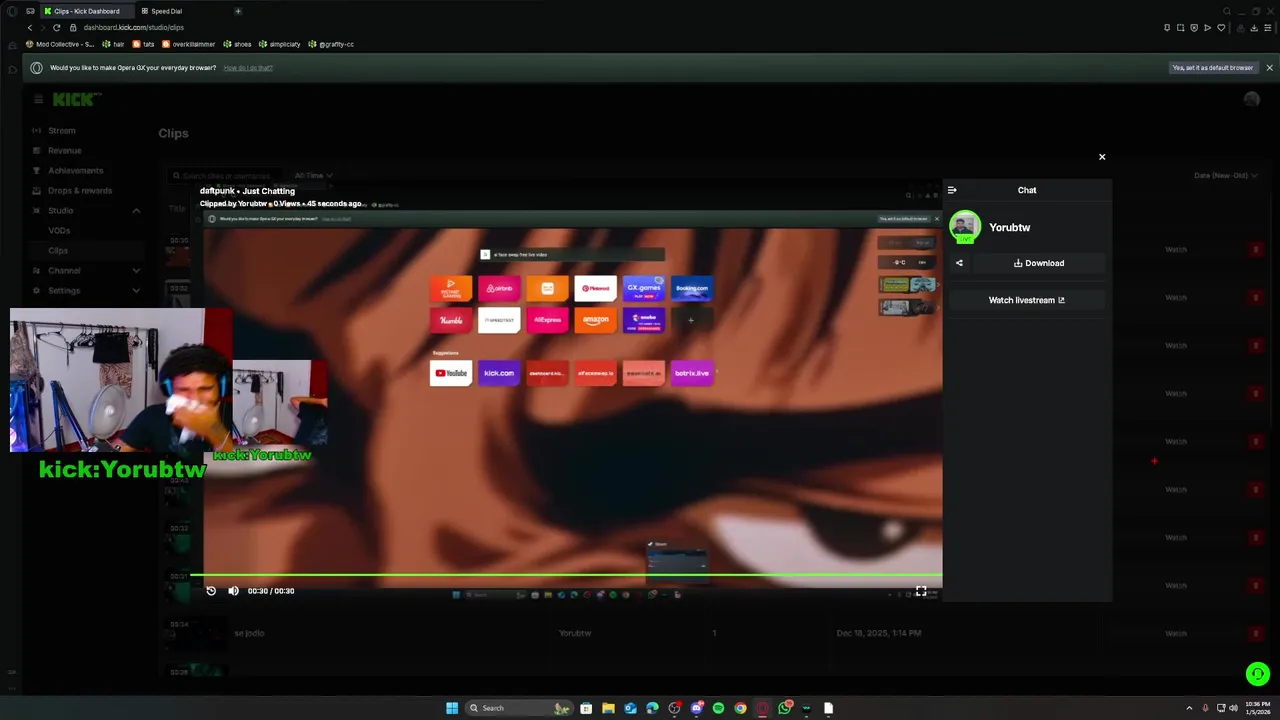1280x720 pixels.
Task: Open the shoes bookmark
Action: 237,44
